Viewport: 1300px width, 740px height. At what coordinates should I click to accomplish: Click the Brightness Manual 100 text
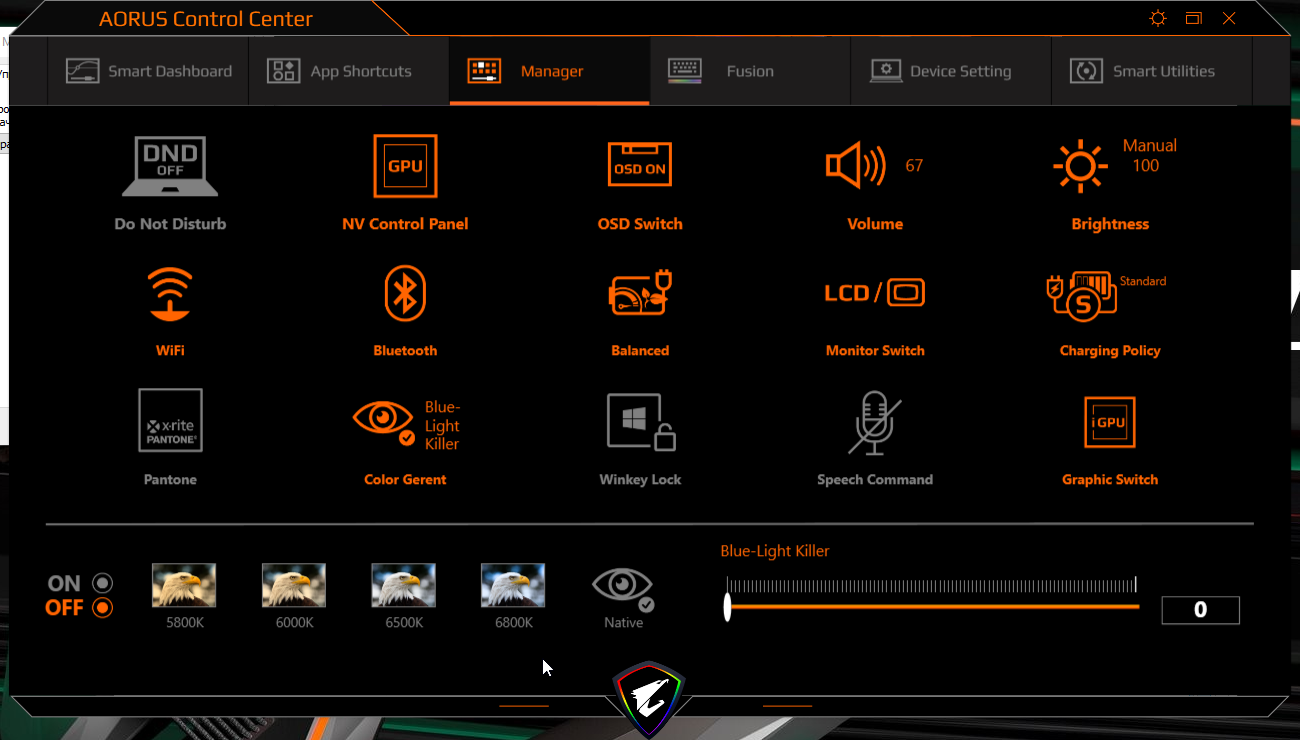(x=1149, y=156)
